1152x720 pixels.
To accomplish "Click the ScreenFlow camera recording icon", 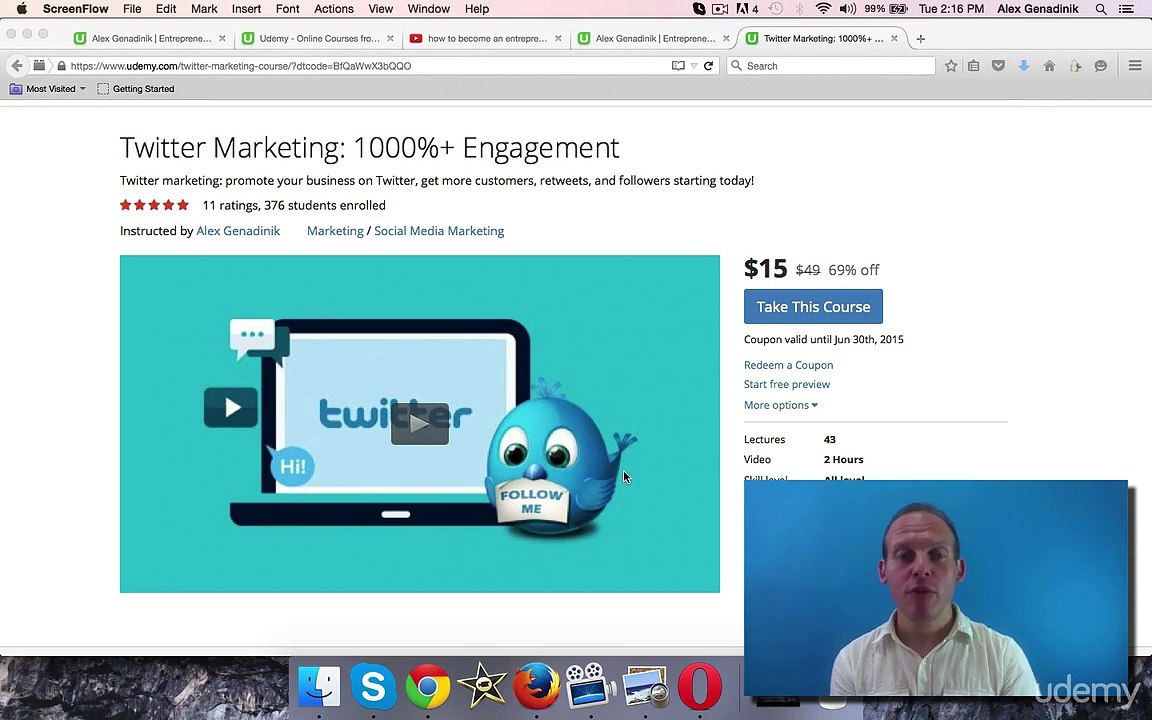I will pyautogui.click(x=720, y=9).
